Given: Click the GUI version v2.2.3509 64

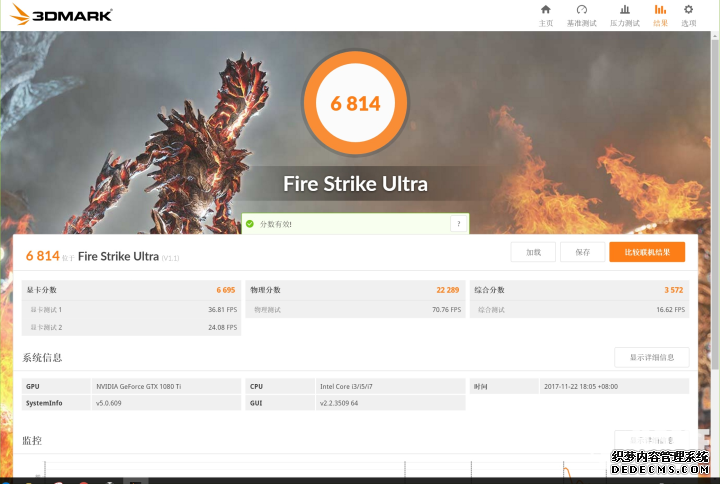Looking at the screenshot, I should 339,403.
